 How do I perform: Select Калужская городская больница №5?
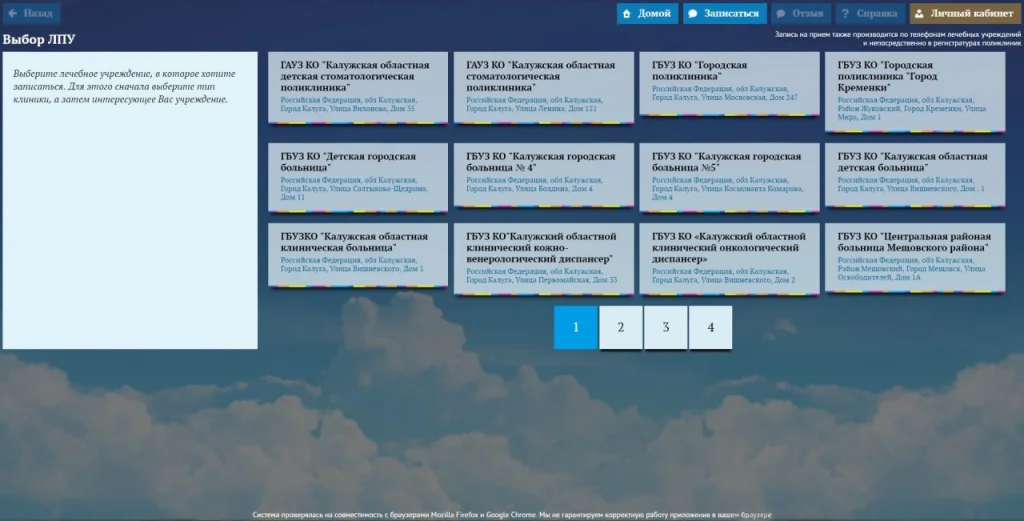(x=729, y=176)
